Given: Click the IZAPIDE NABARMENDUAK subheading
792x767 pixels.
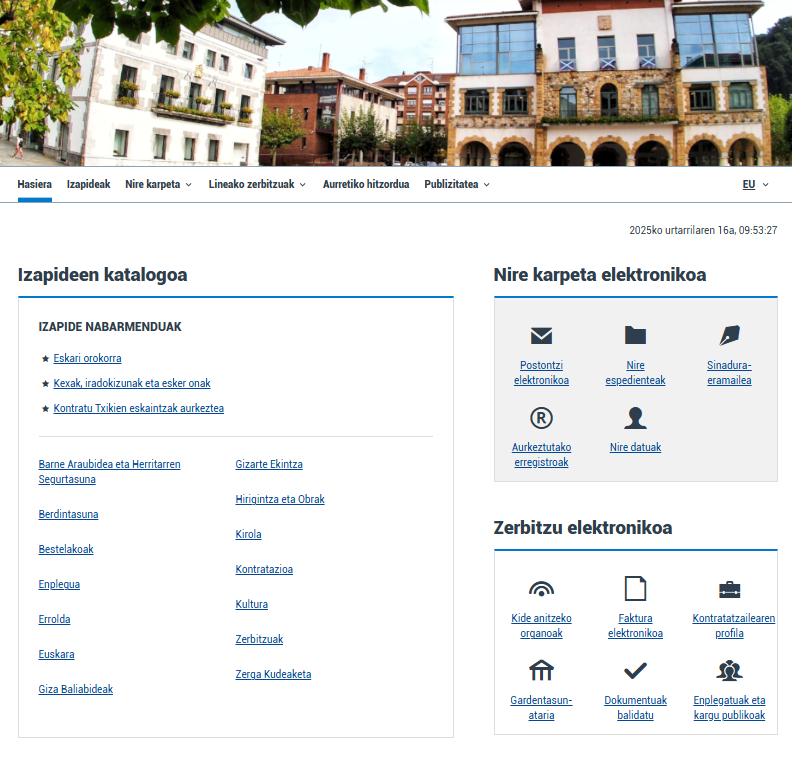Looking at the screenshot, I should [x=110, y=327].
